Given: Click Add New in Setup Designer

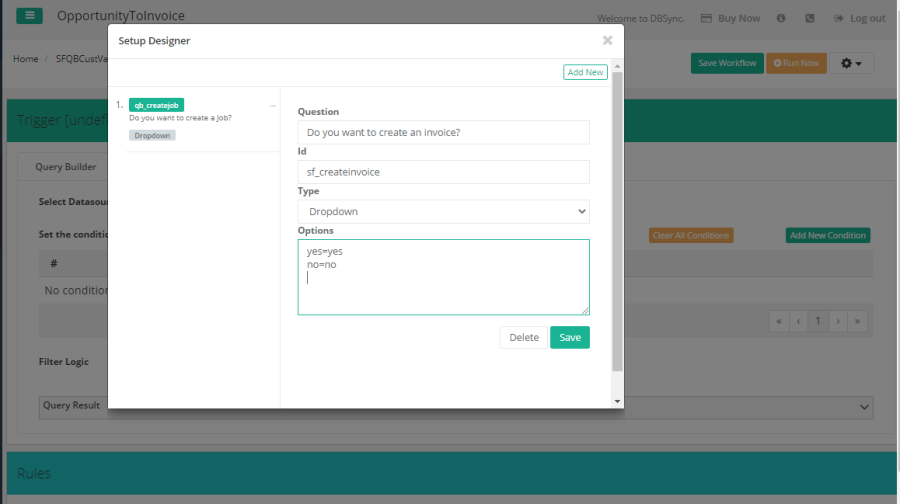Looking at the screenshot, I should (x=585, y=72).
